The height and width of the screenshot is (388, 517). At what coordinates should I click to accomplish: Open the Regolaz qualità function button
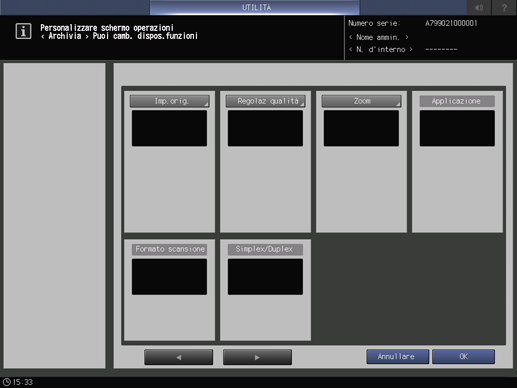(x=266, y=101)
